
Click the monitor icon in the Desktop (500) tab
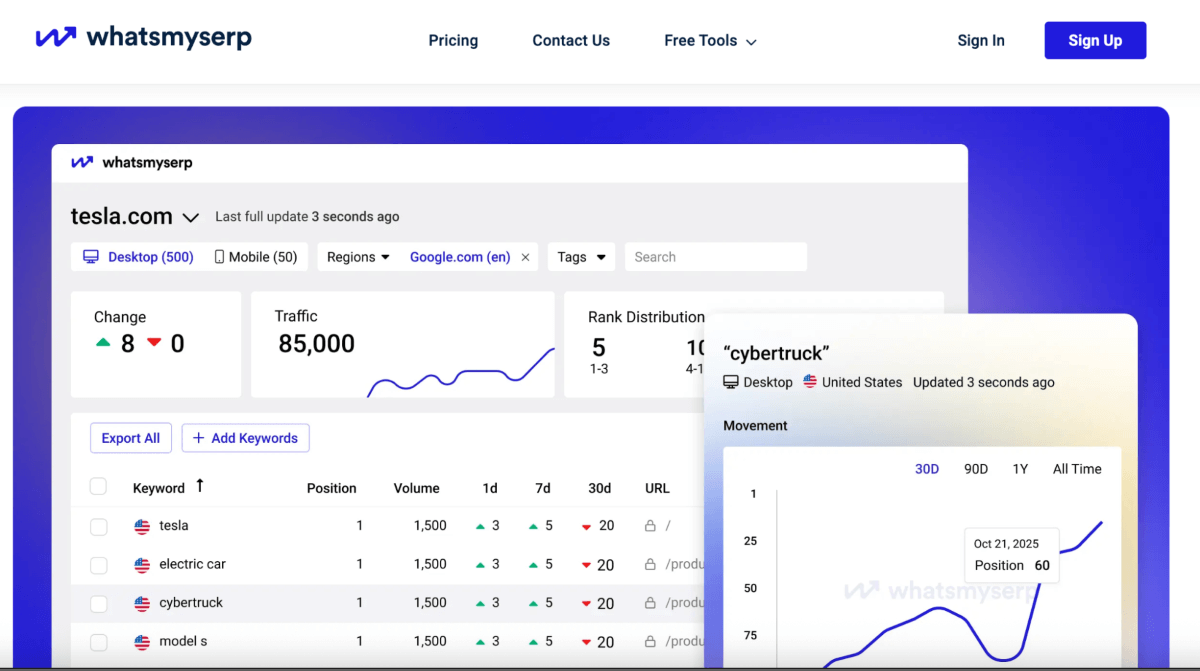91,257
